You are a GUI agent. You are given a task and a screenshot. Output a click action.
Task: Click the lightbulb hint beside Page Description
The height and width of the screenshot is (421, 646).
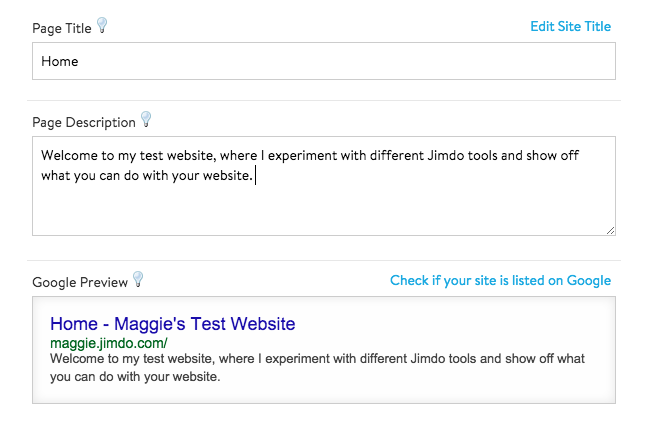(x=145, y=120)
